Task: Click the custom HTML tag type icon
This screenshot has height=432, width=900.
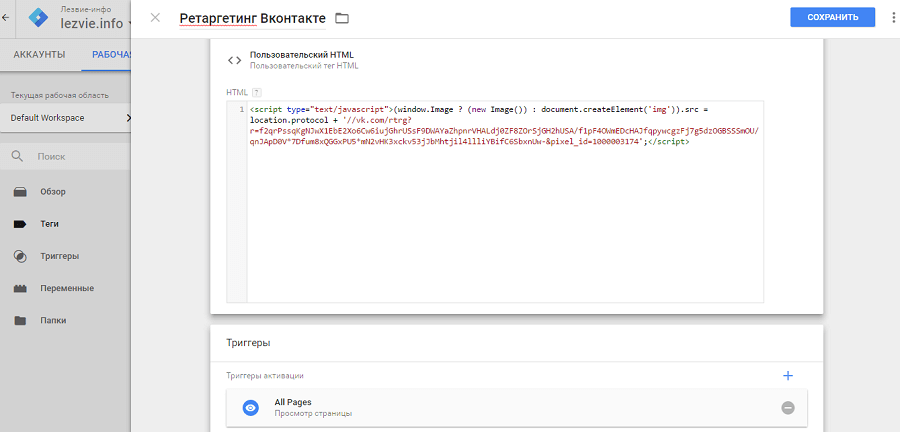Action: (x=234, y=59)
